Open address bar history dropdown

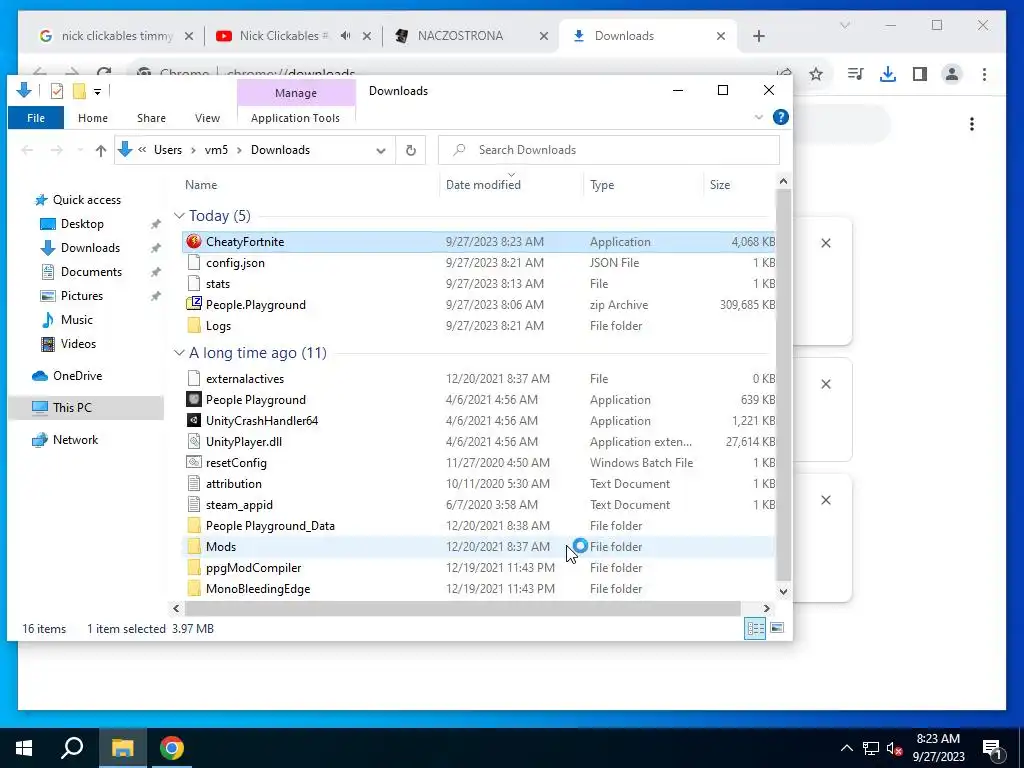point(381,151)
